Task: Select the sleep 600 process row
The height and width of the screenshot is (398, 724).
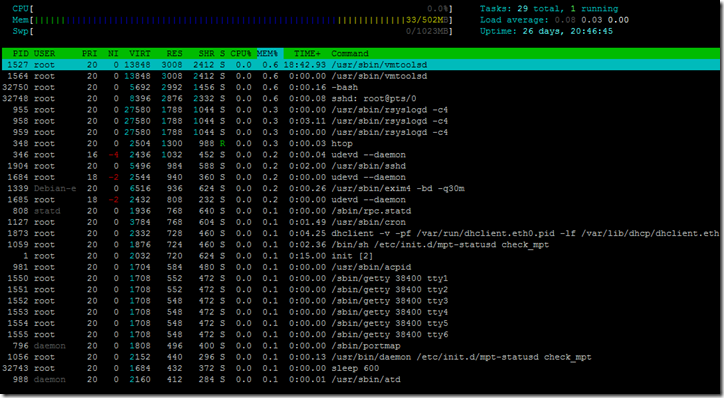Action: pos(361,368)
